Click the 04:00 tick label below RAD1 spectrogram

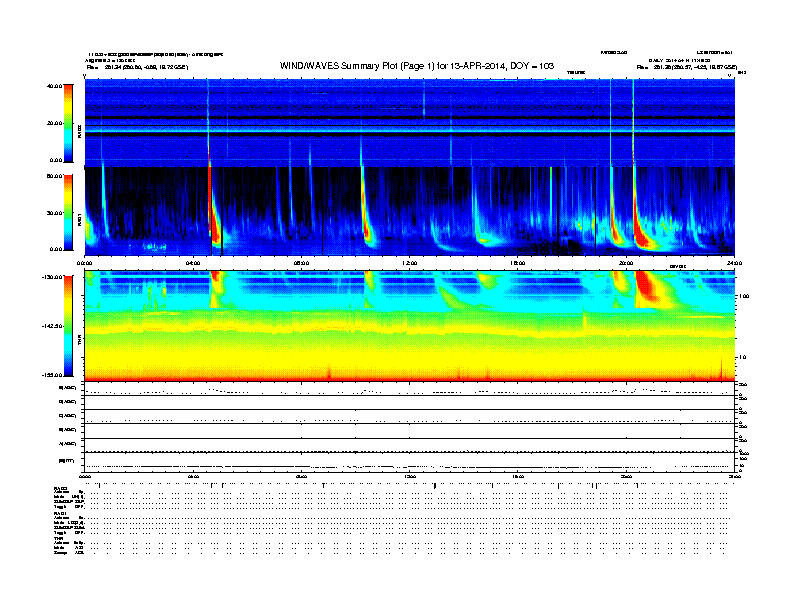(193, 263)
